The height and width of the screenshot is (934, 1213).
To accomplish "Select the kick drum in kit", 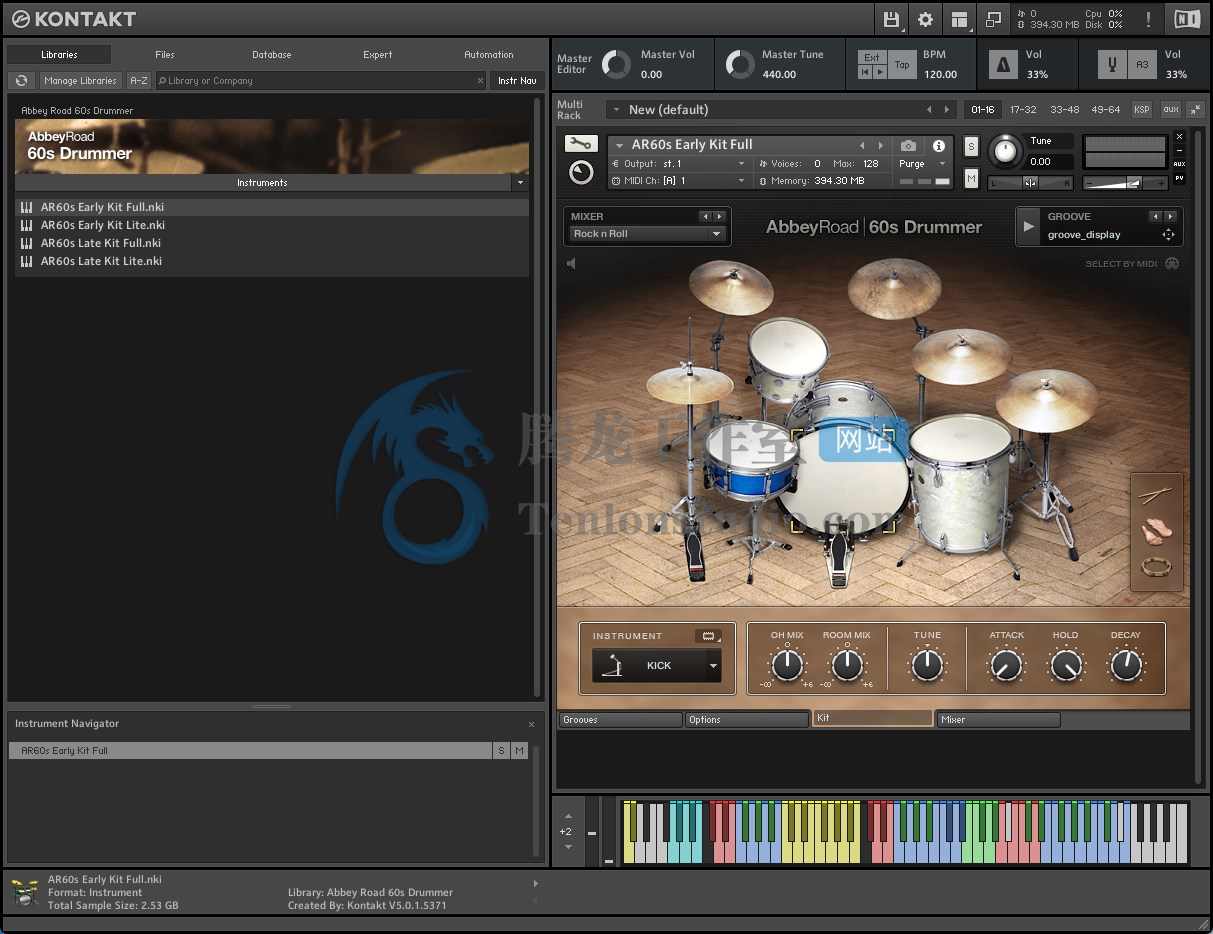I will (x=842, y=478).
